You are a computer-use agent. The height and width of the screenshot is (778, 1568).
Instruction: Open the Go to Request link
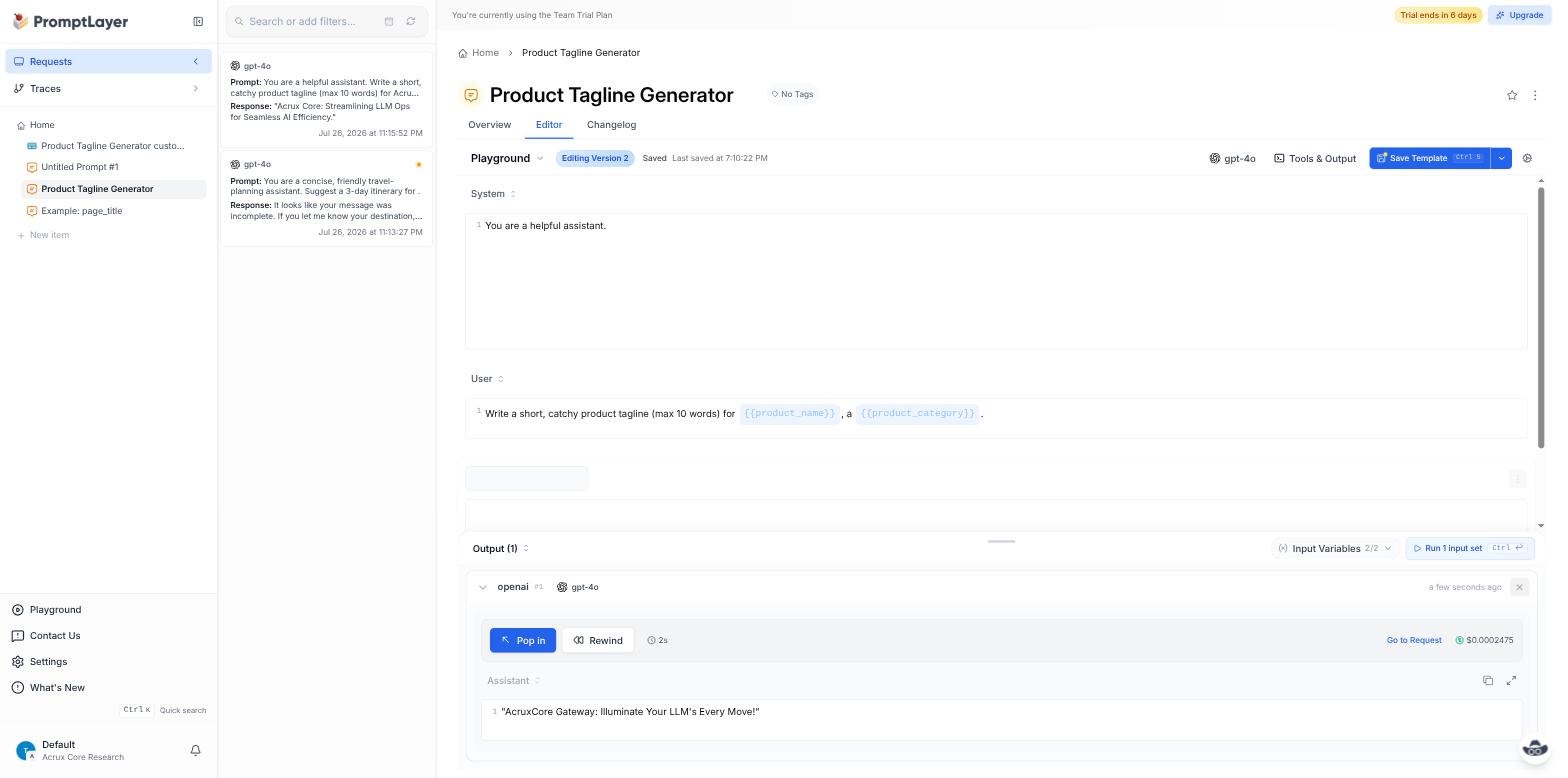point(1413,640)
